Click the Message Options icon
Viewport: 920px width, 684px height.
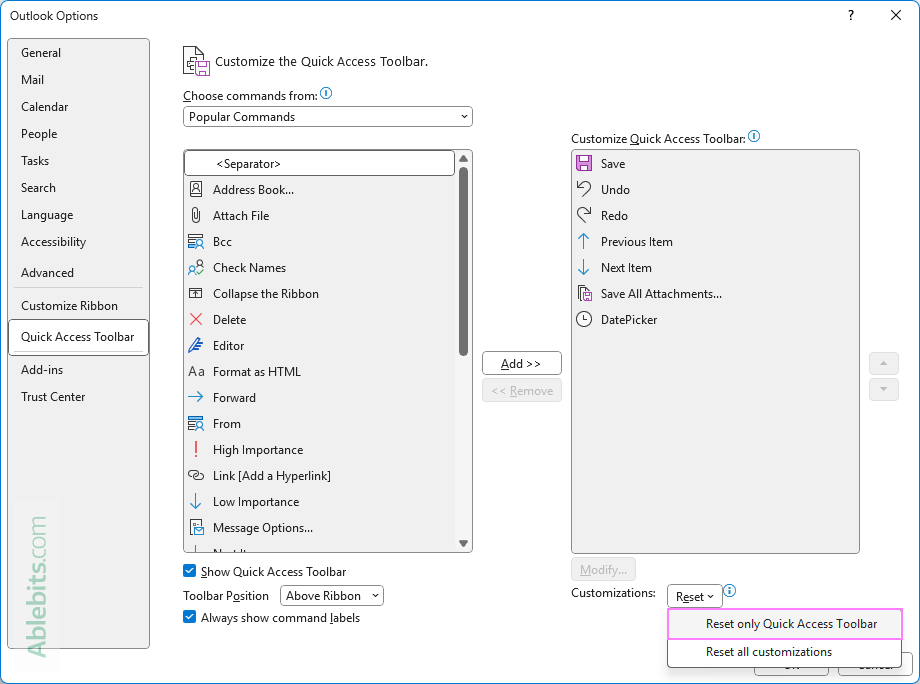pyautogui.click(x=197, y=527)
